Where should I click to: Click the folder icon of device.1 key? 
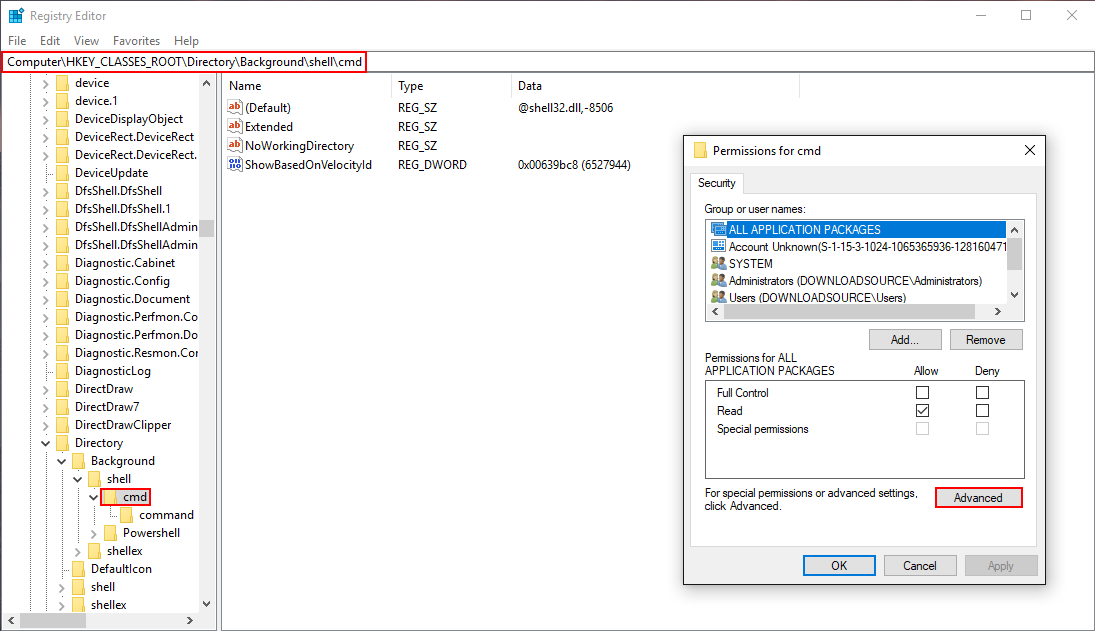point(63,101)
